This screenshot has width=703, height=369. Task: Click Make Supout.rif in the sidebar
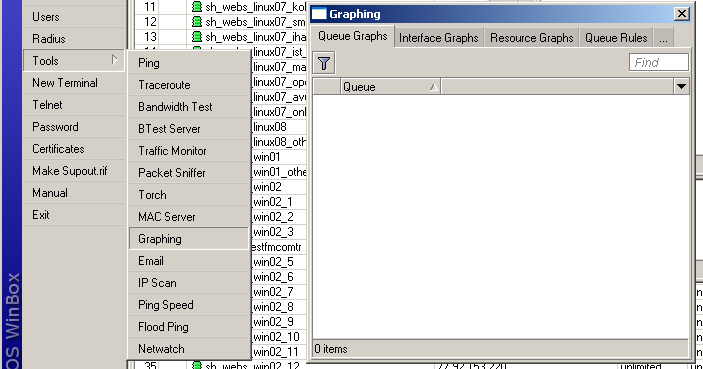pos(74,170)
